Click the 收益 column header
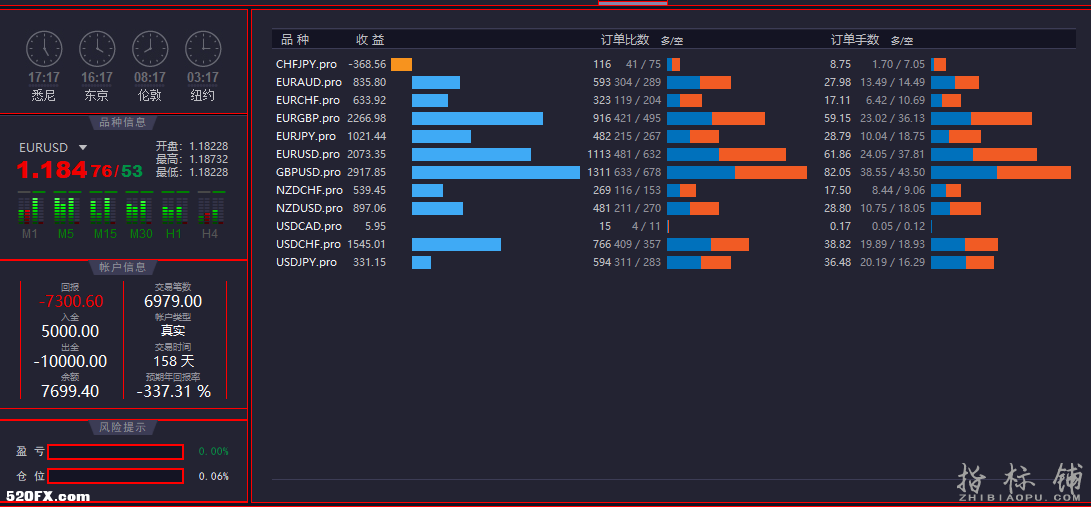 [370, 40]
